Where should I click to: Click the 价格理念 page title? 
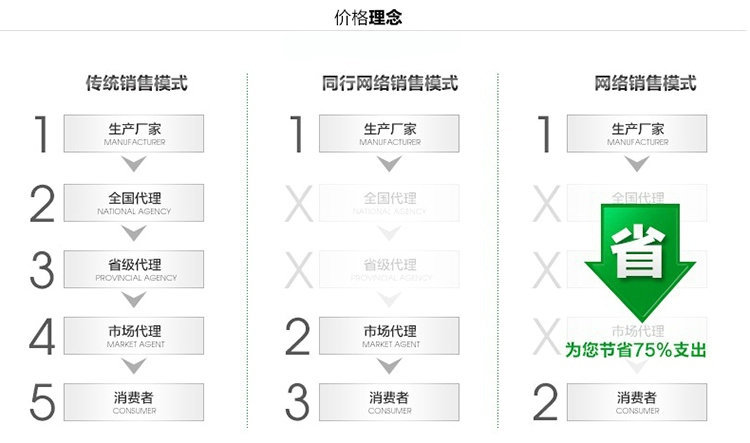tap(368, 18)
